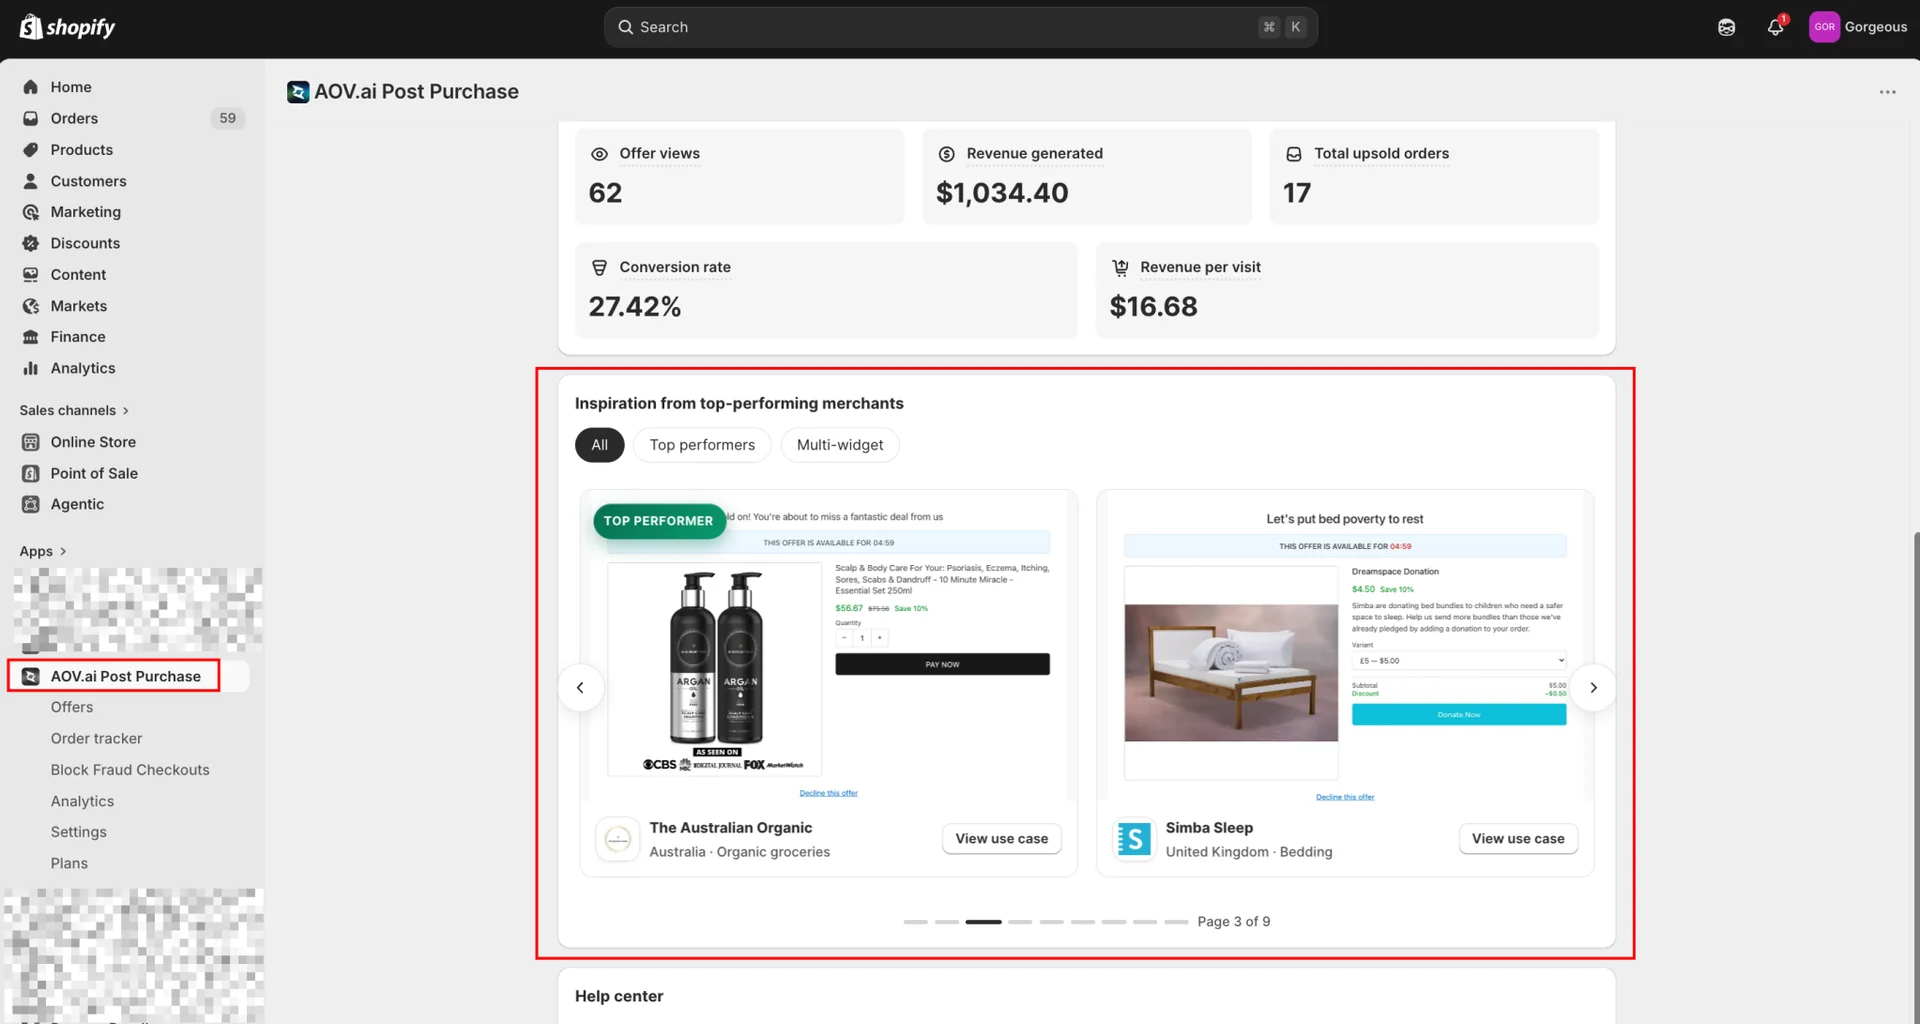Viewport: 1920px width, 1024px height.
Task: Click the Help center heading
Action: 619,996
